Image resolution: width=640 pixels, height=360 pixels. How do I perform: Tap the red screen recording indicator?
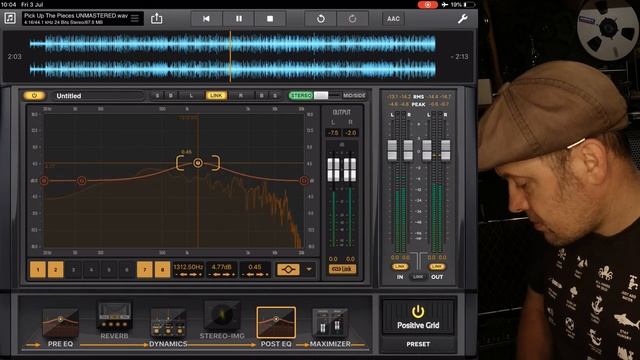click(427, 4)
